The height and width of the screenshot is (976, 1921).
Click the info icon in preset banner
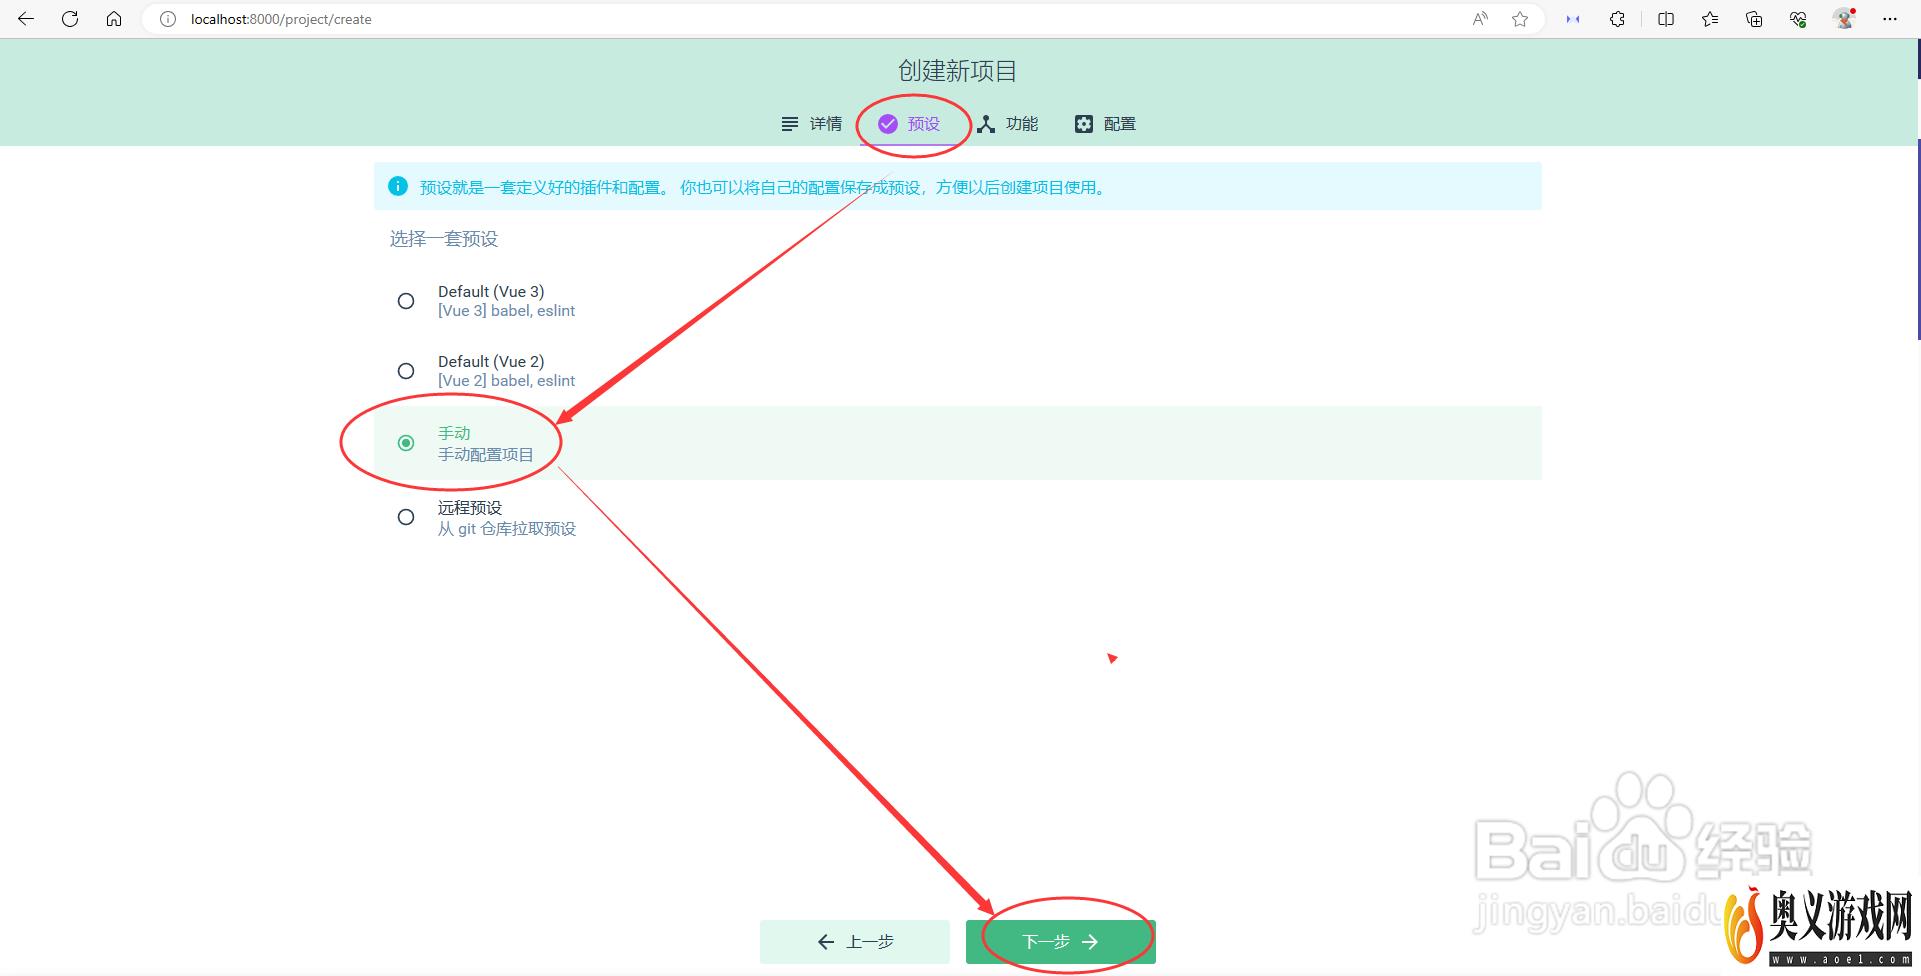pos(398,187)
